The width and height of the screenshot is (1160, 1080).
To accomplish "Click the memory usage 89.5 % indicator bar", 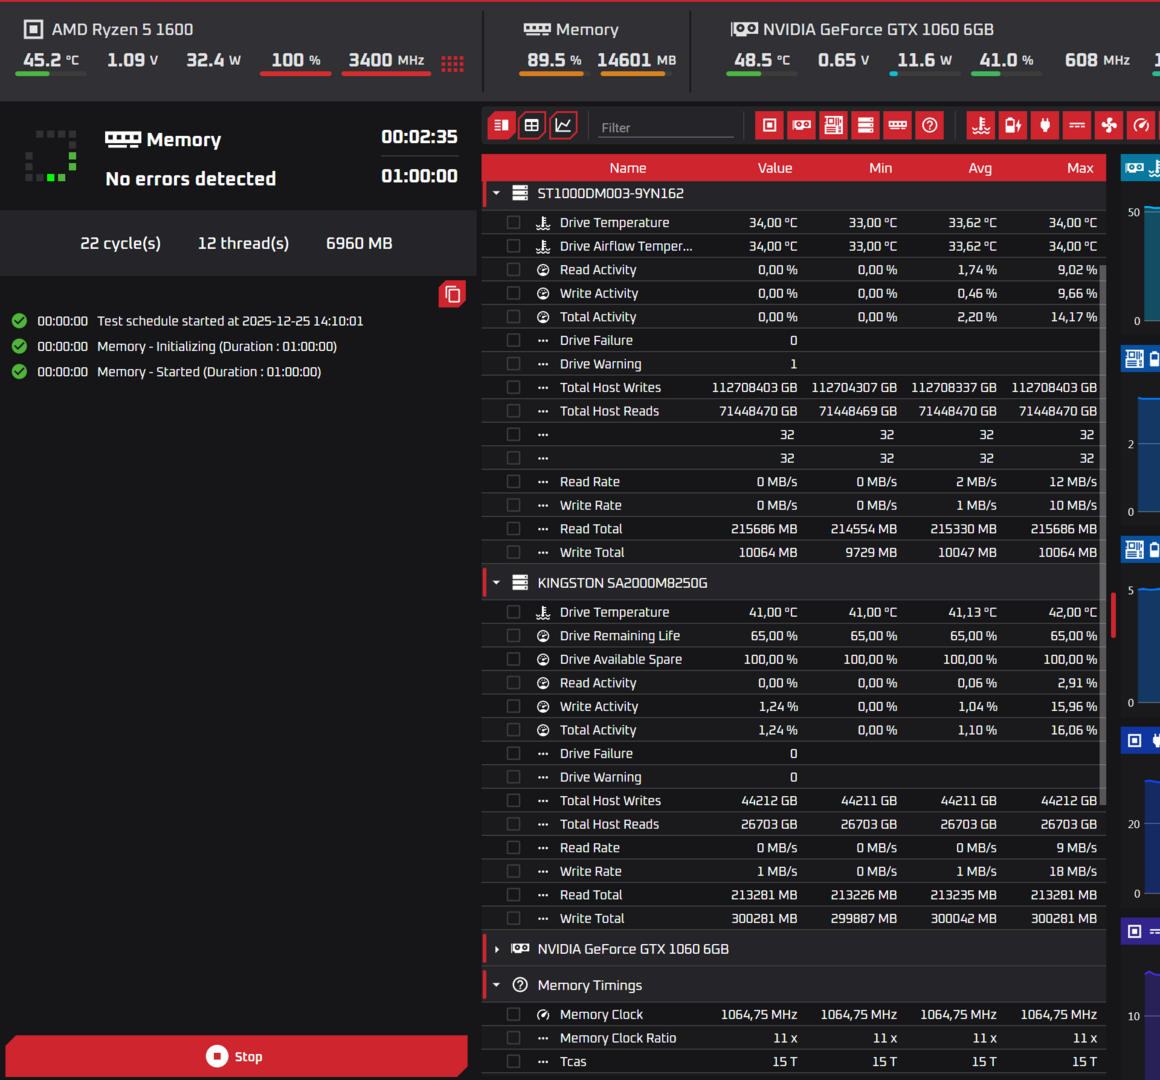I will [551, 73].
